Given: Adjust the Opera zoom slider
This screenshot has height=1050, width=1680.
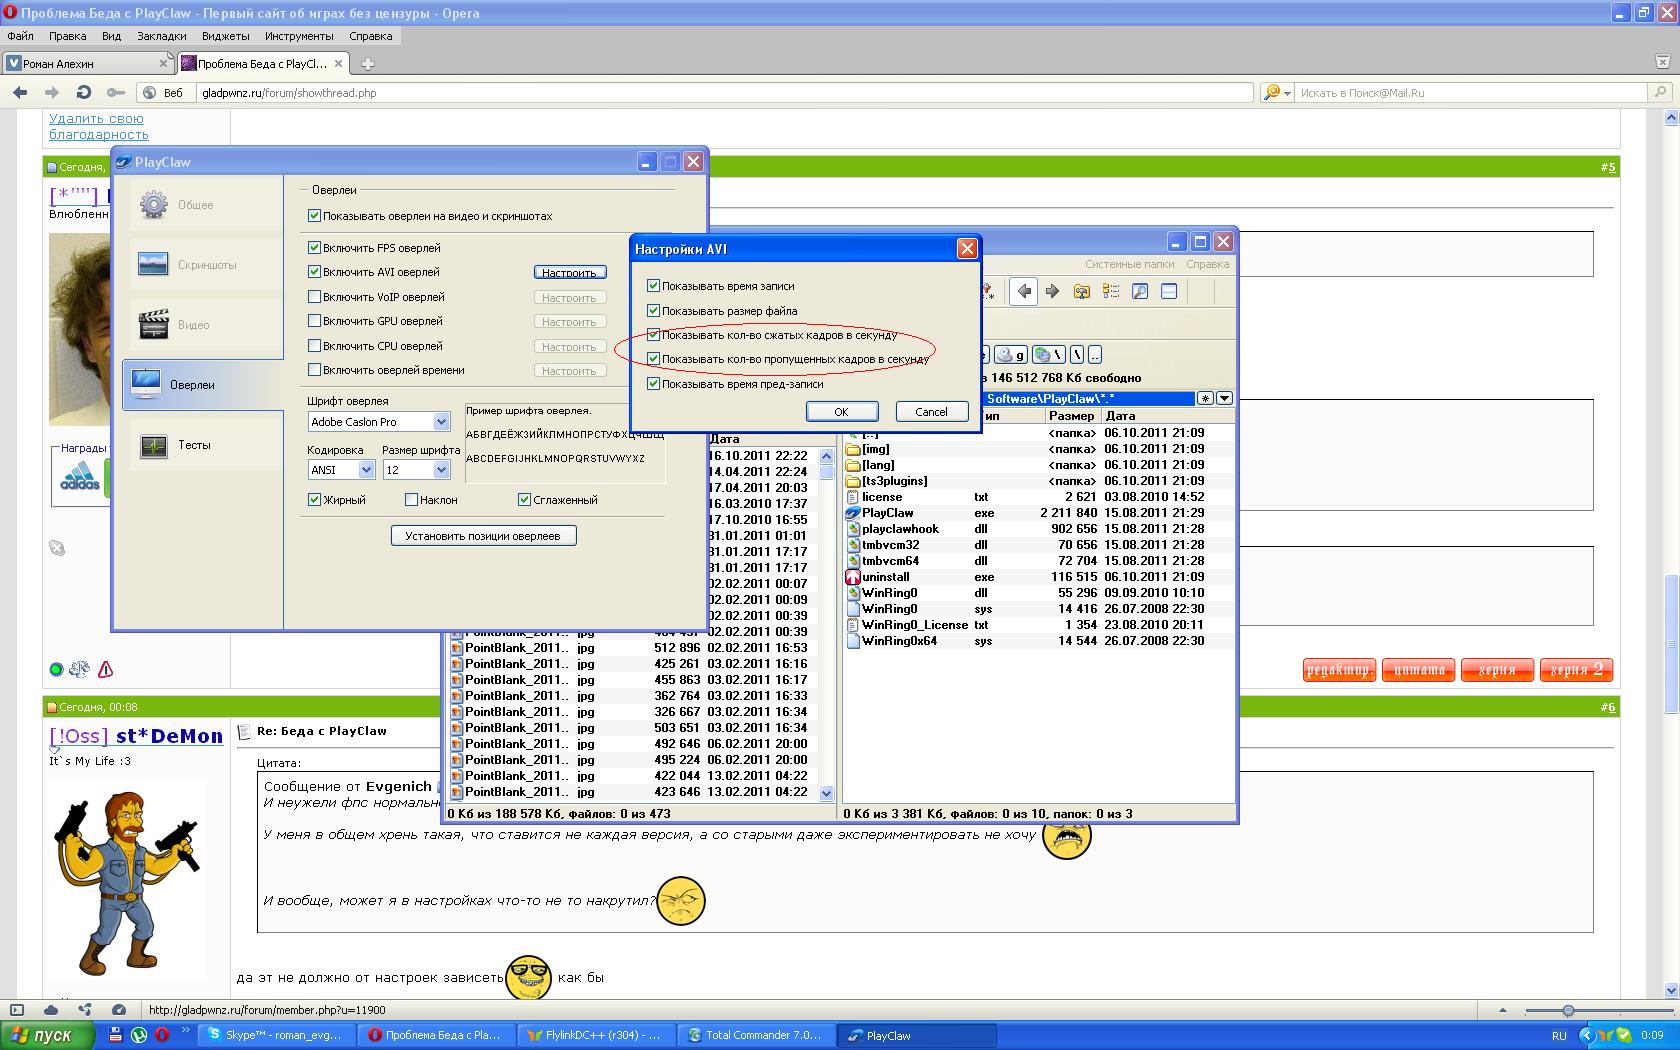Looking at the screenshot, I should (x=1568, y=1010).
